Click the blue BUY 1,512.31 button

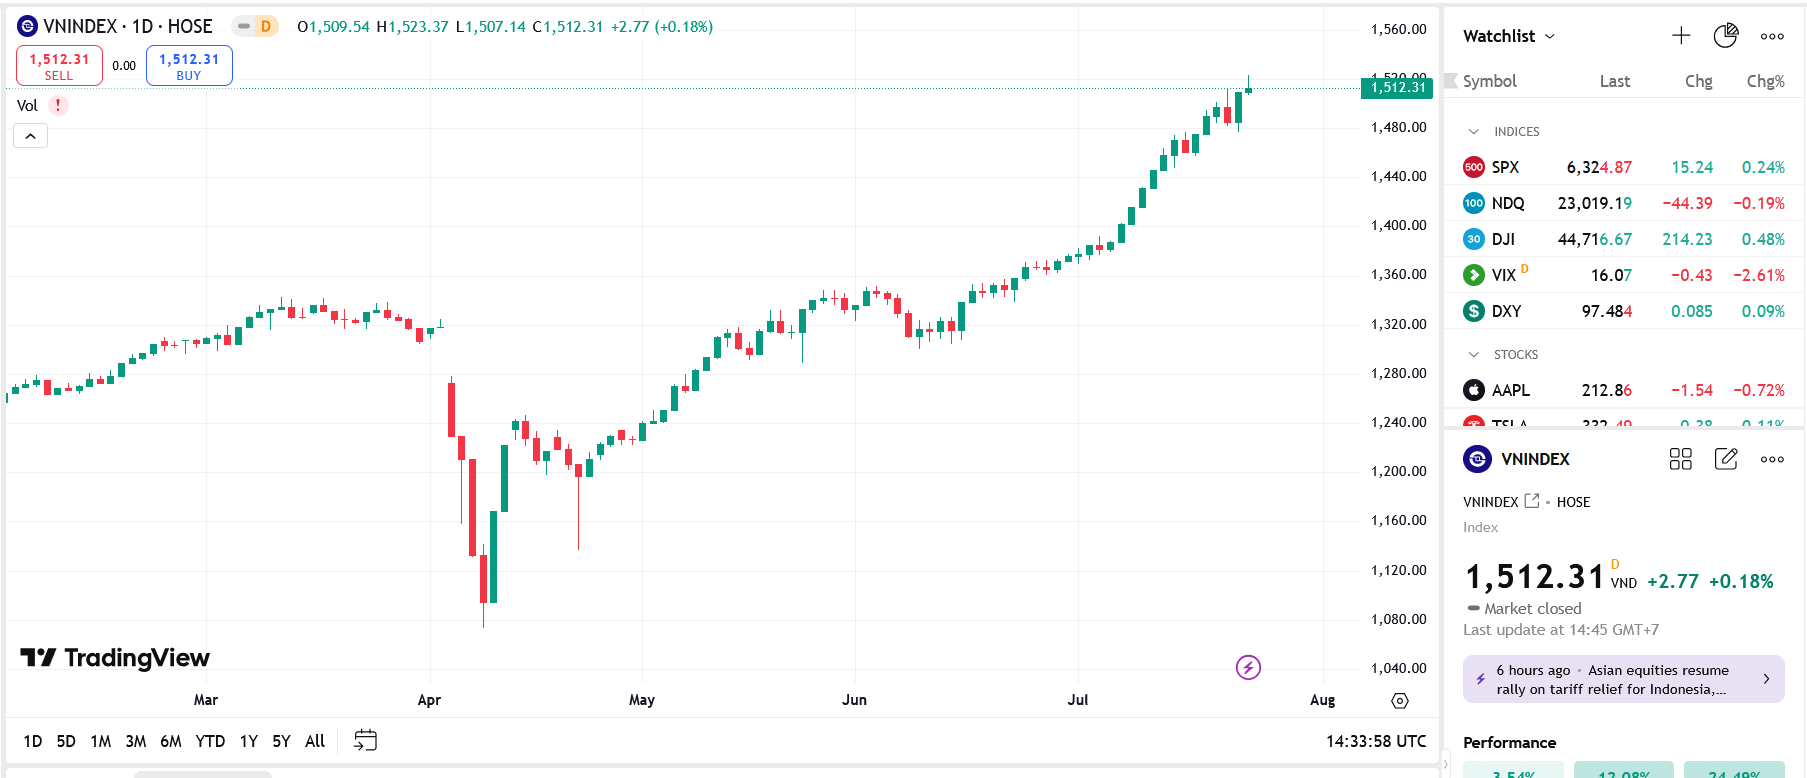click(x=189, y=66)
